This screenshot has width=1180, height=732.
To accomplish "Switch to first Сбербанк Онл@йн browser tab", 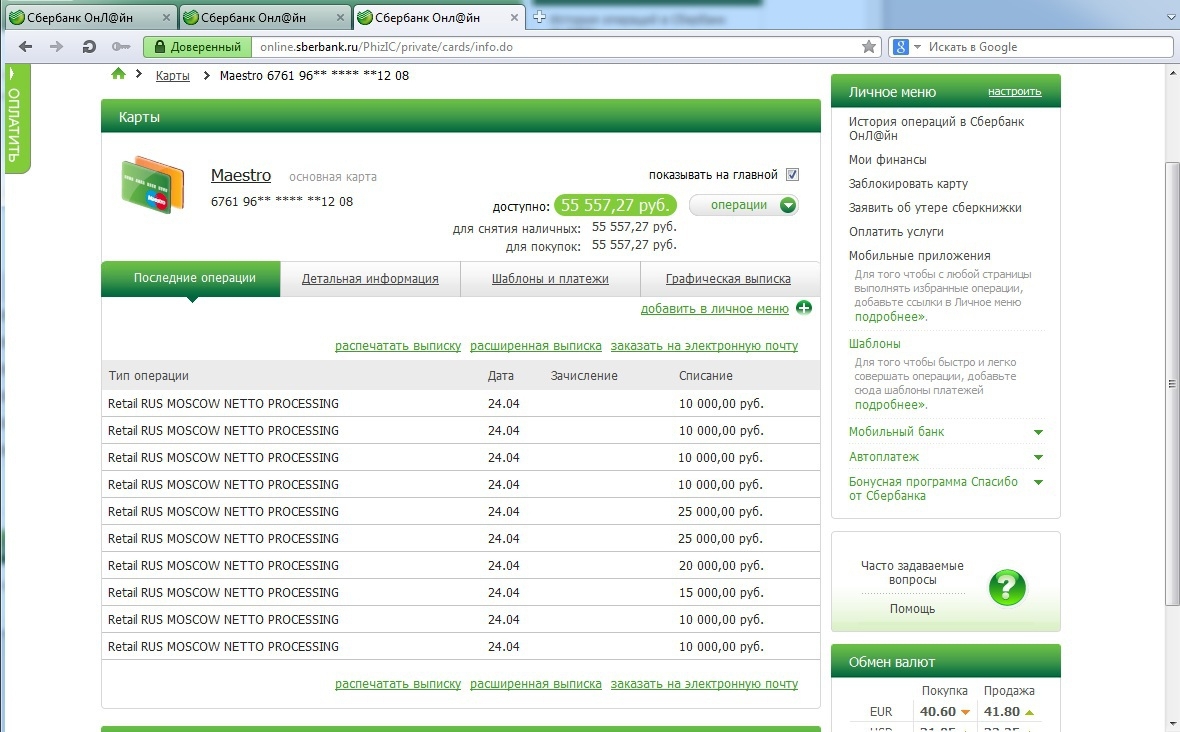I will coord(90,17).
